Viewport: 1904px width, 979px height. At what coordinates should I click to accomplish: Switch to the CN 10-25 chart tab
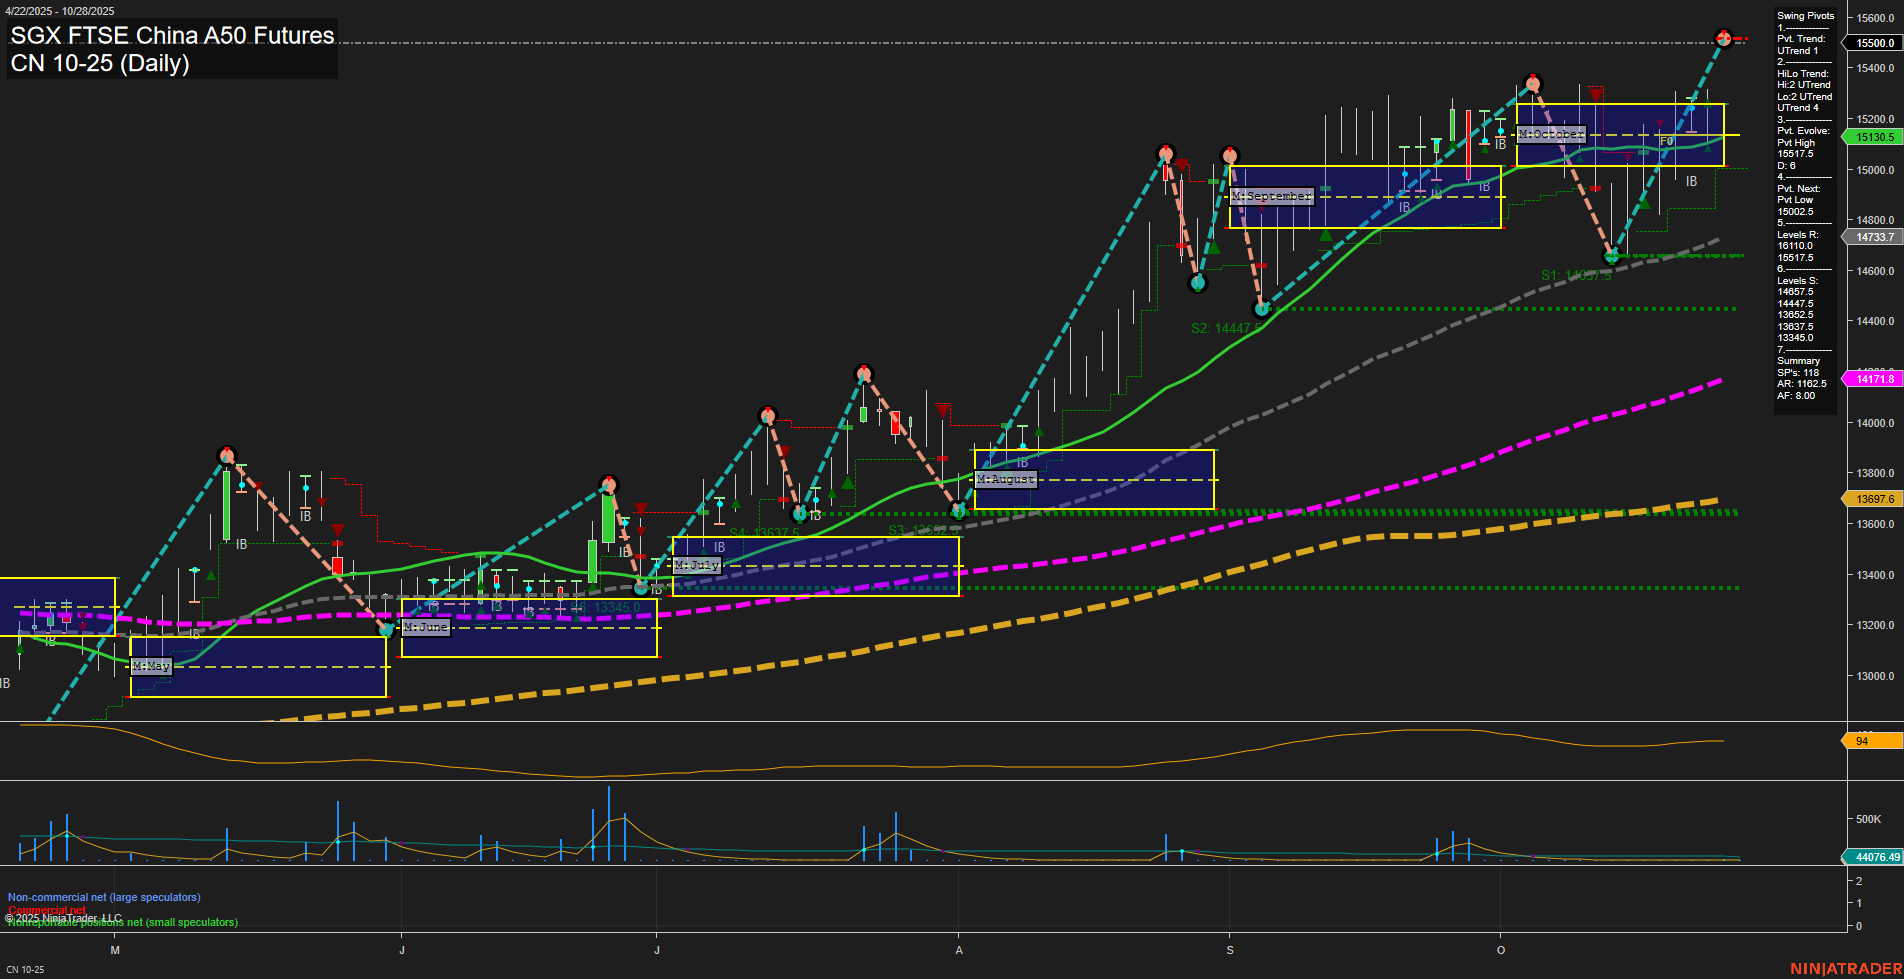[x=28, y=968]
